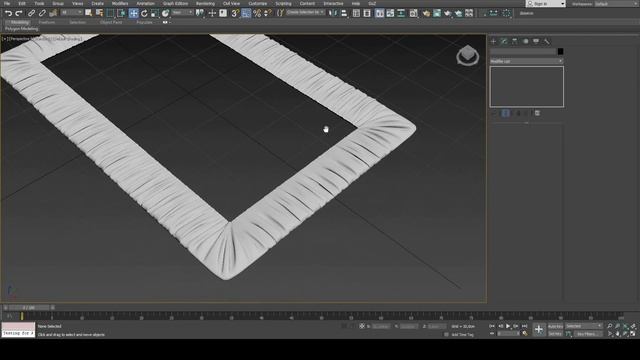The width and height of the screenshot is (640, 360).
Task: Toggle the Scene Explorer icon
Action: tap(356, 13)
